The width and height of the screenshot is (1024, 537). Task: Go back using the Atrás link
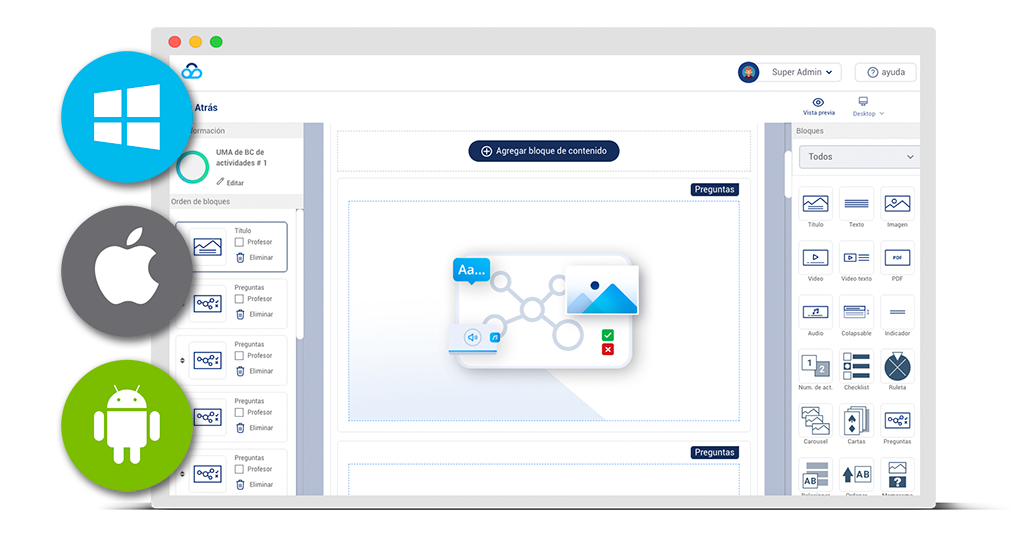point(205,108)
